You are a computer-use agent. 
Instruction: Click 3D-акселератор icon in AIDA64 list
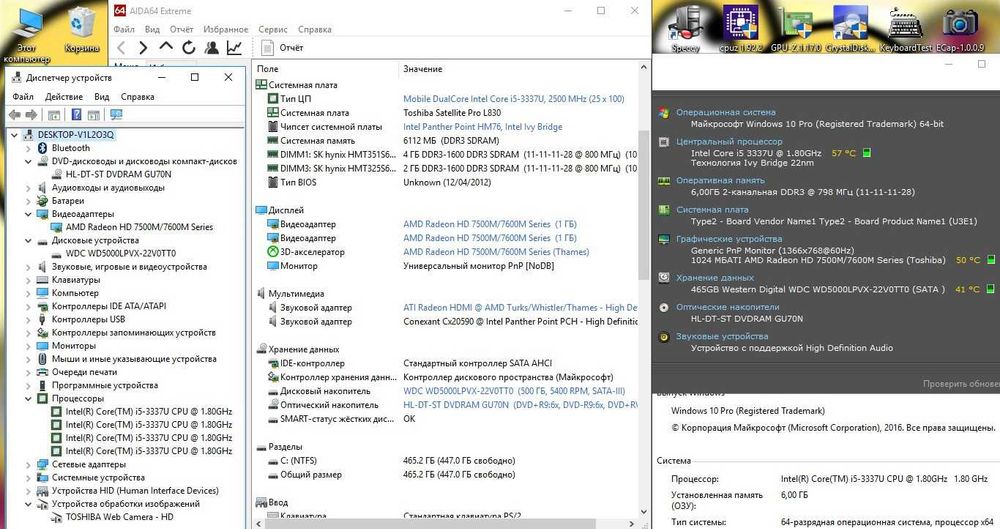point(273,252)
